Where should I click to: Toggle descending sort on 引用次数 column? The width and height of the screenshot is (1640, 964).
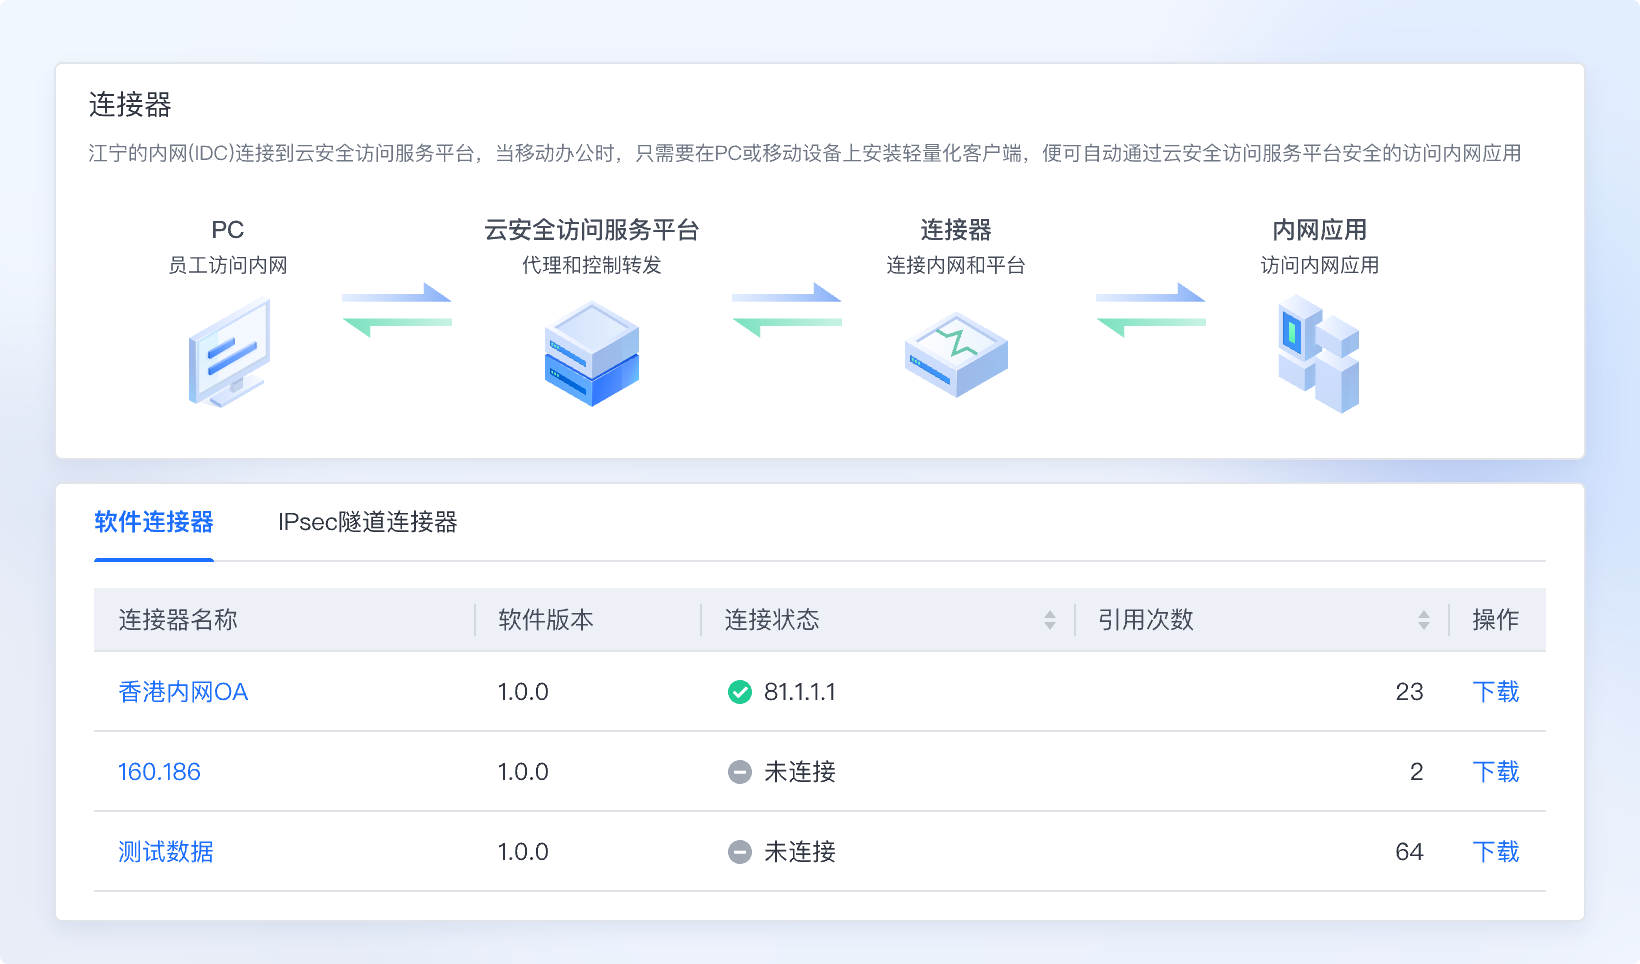(1424, 626)
